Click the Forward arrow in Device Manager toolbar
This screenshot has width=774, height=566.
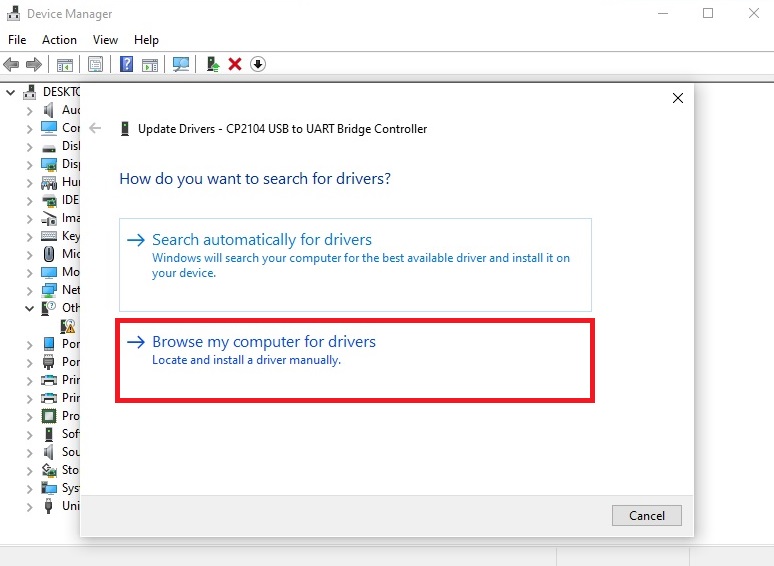34,64
